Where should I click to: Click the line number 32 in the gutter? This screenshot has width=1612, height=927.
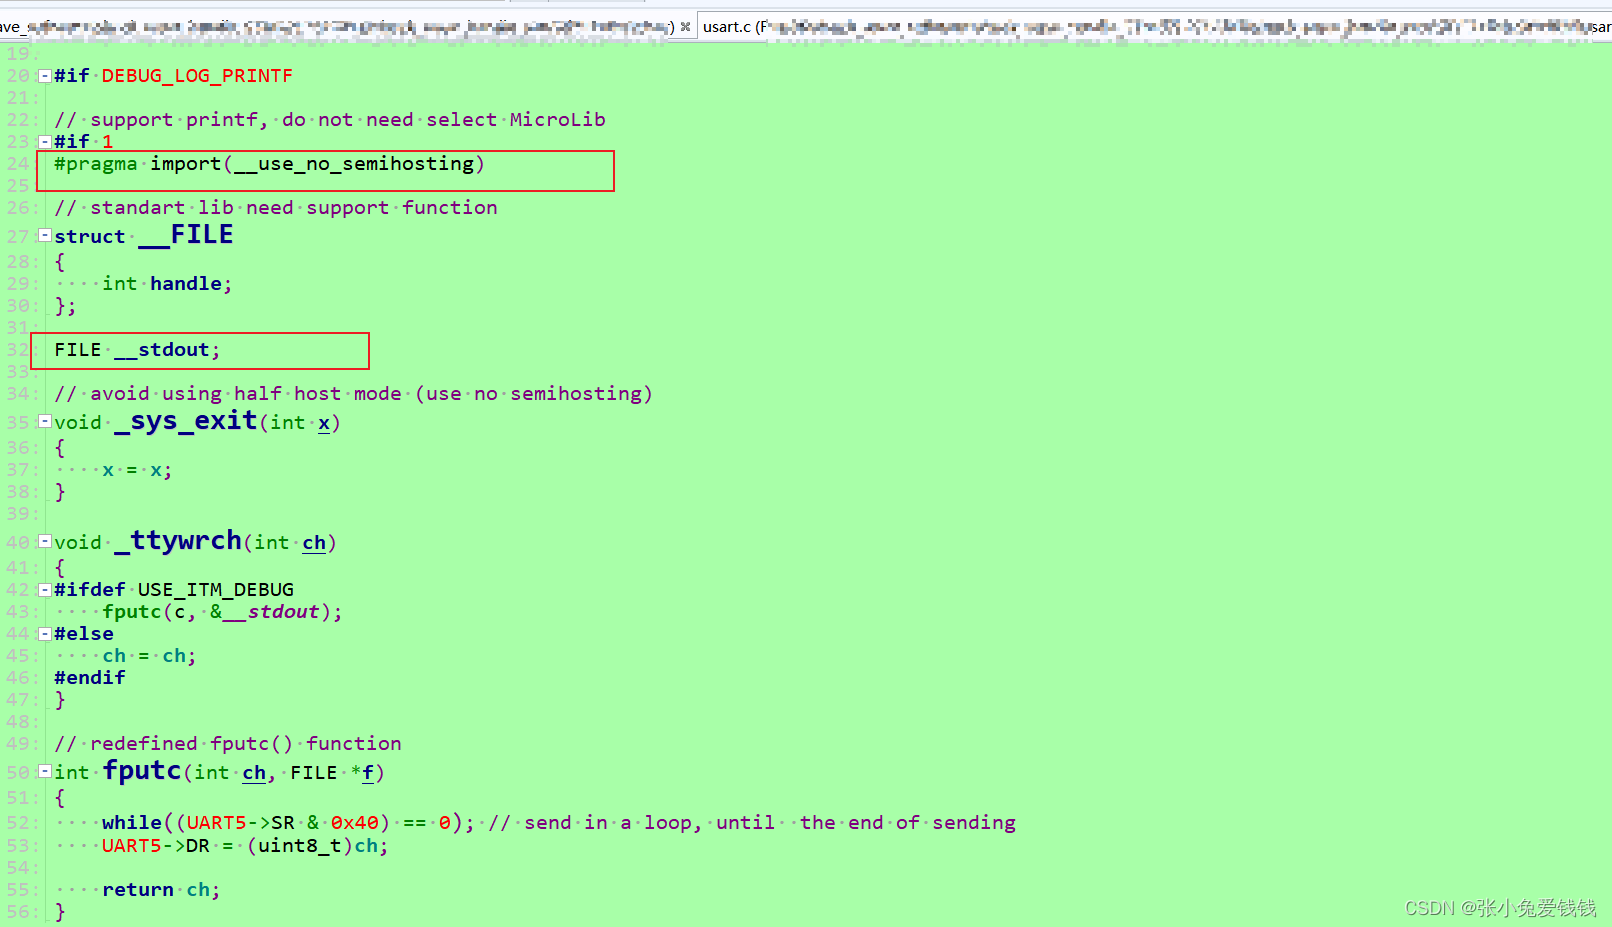tap(18, 350)
